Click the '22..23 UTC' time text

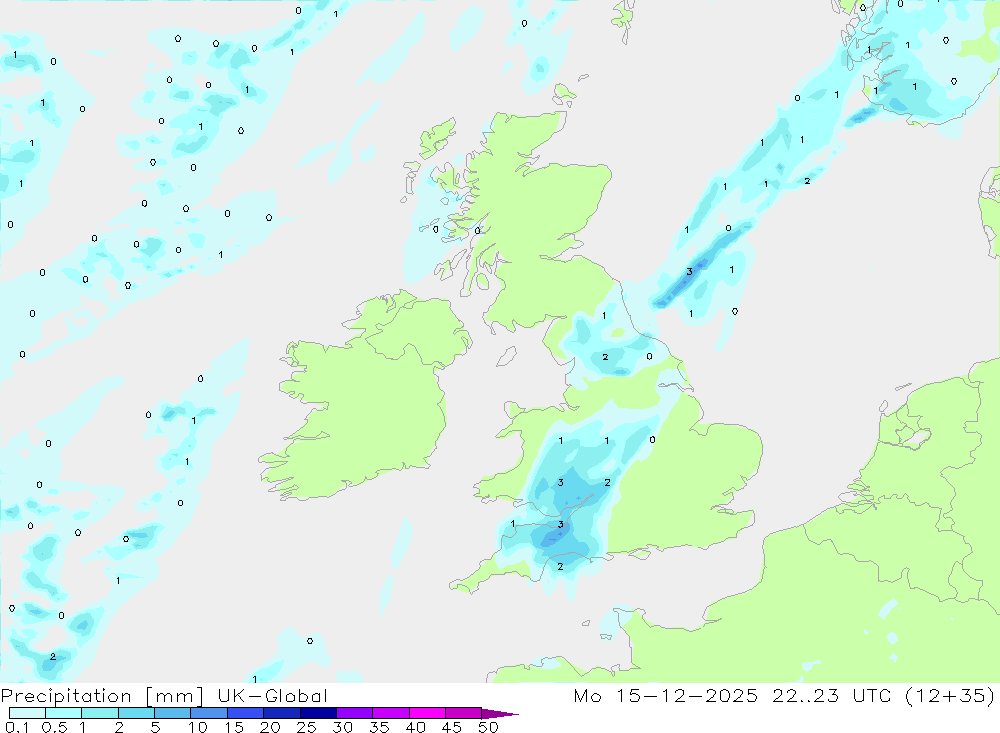(x=832, y=695)
